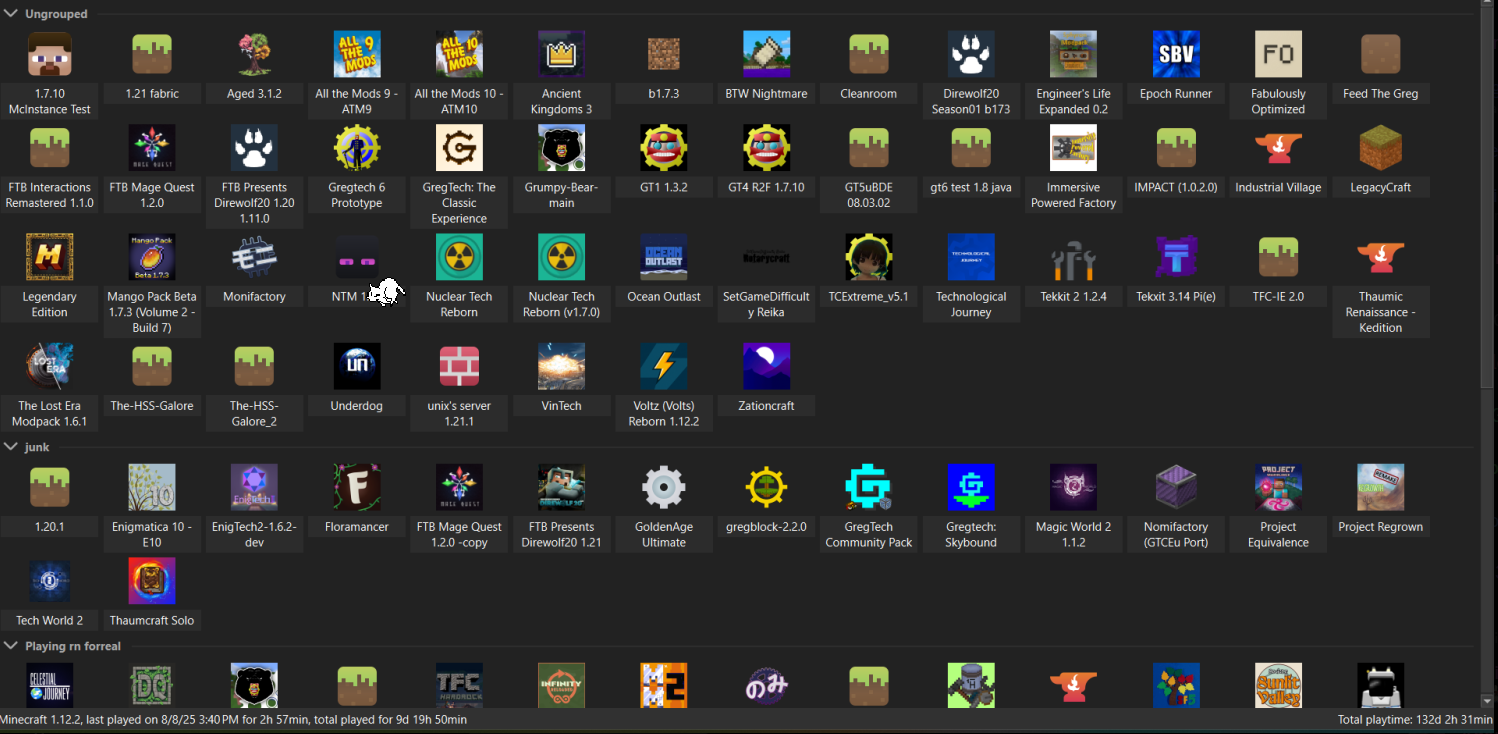The width and height of the screenshot is (1498, 734).
Task: Select the 1.7.10 McInstance Test Steve icon
Action: (49, 54)
